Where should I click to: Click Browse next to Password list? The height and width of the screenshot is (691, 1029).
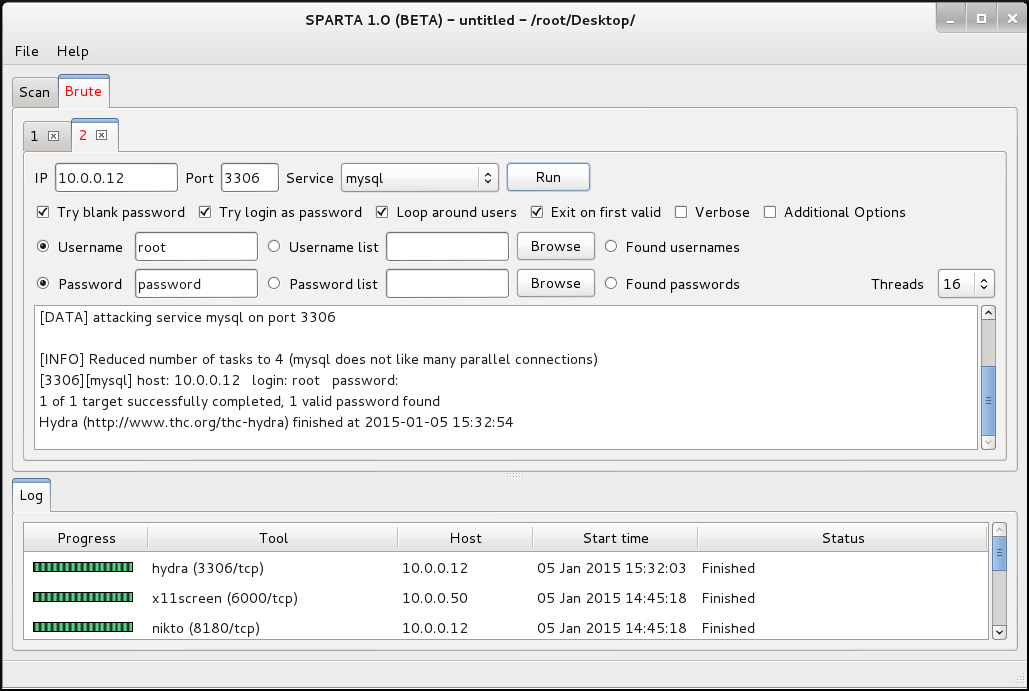tap(555, 283)
